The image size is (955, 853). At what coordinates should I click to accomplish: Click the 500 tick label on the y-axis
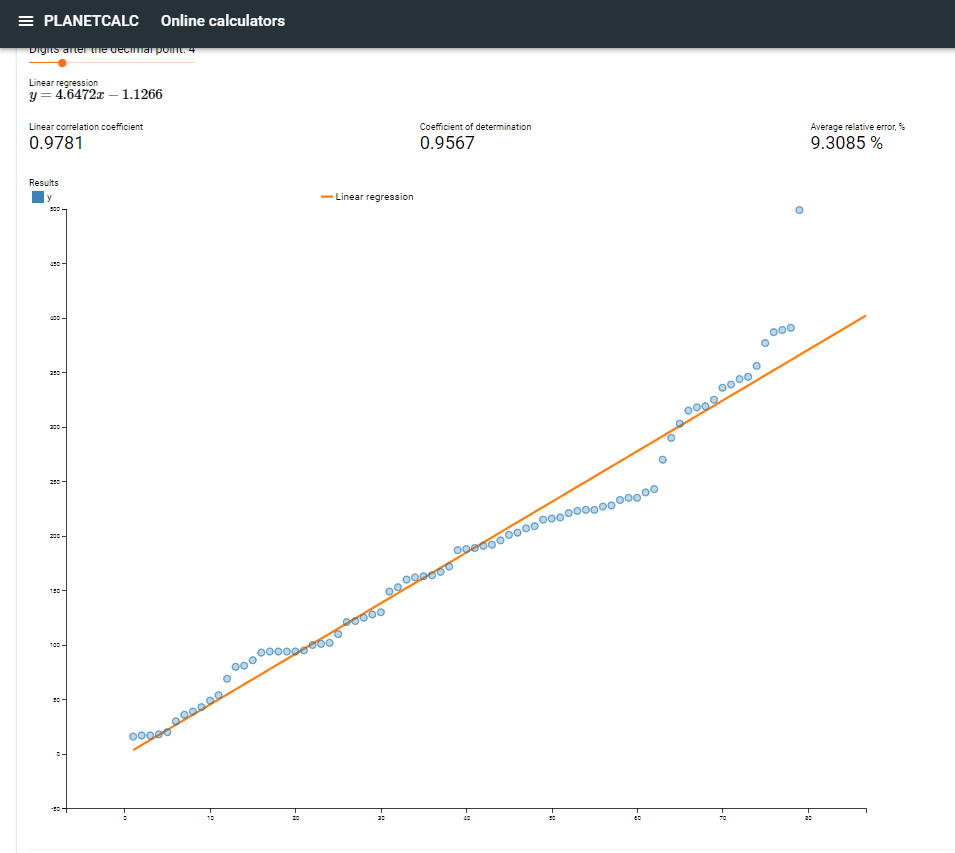pos(56,210)
